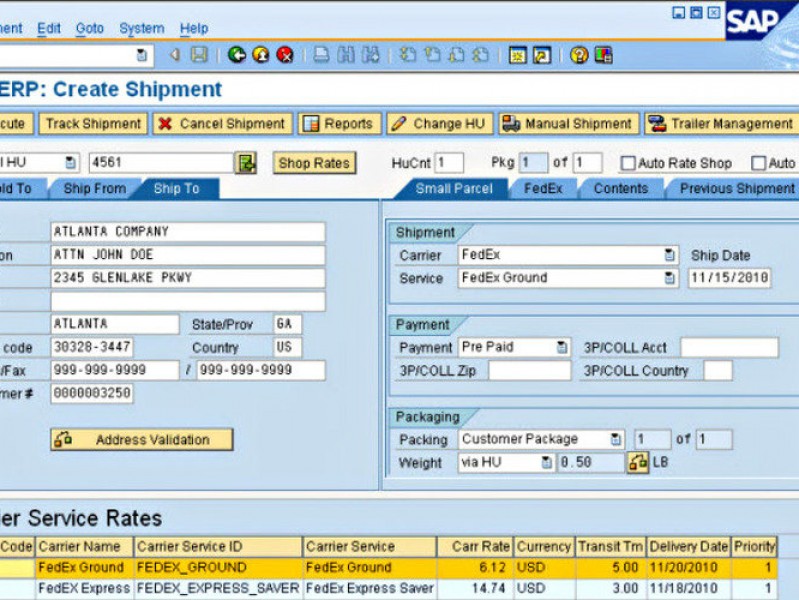Click the customer number field 0000003250

coord(92,394)
